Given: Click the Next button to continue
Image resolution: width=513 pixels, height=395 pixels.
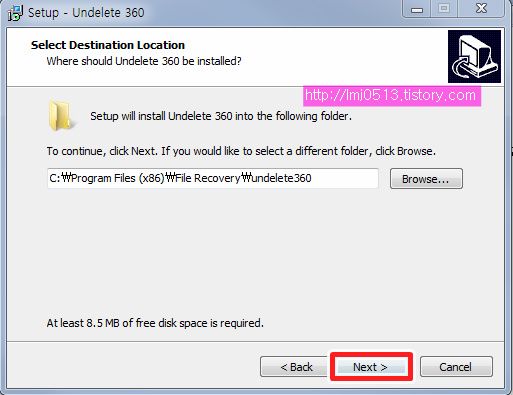Looking at the screenshot, I should tap(371, 367).
